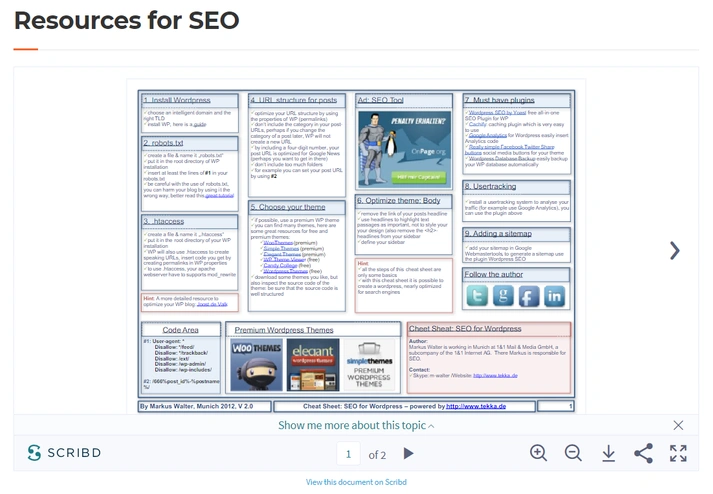This screenshot has height=494, width=713.
Task: Dismiss the topic bar with X
Action: (678, 425)
